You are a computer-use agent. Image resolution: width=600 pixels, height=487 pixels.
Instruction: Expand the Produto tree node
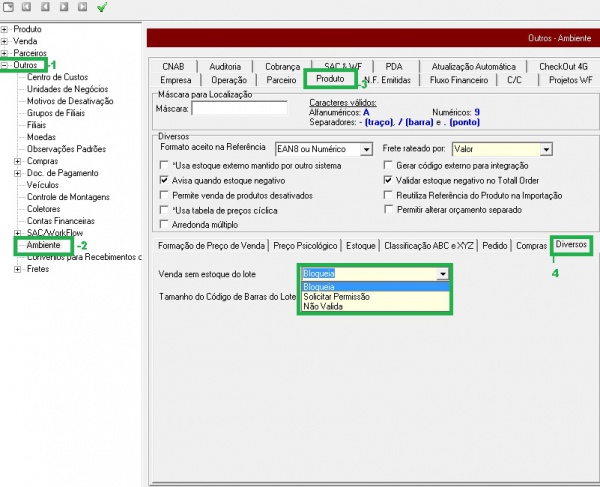5,30
